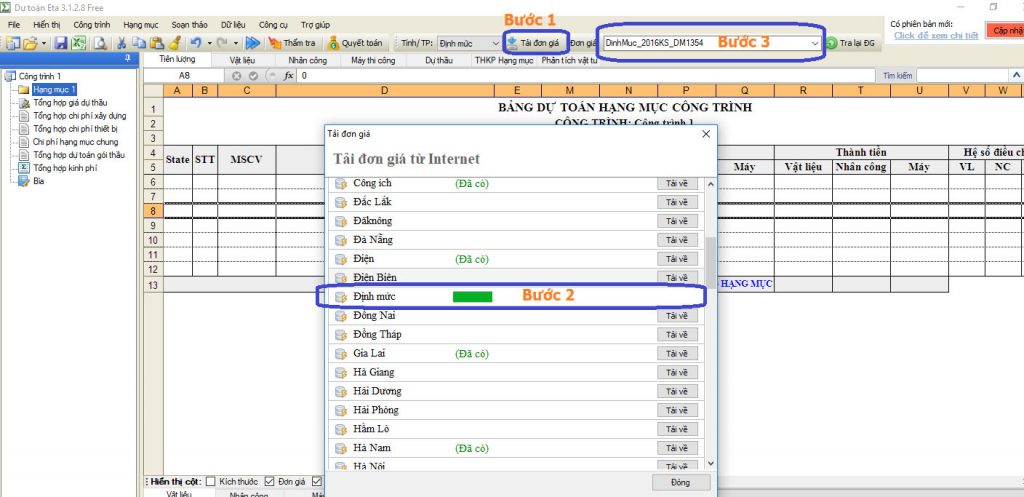This screenshot has width=1024, height=497.
Task: Click the format brush icon
Action: coord(174,43)
